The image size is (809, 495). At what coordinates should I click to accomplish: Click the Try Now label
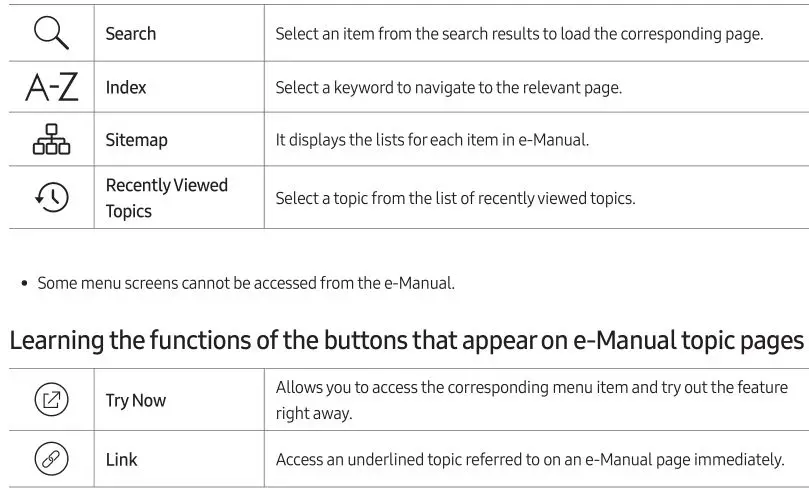(x=136, y=401)
